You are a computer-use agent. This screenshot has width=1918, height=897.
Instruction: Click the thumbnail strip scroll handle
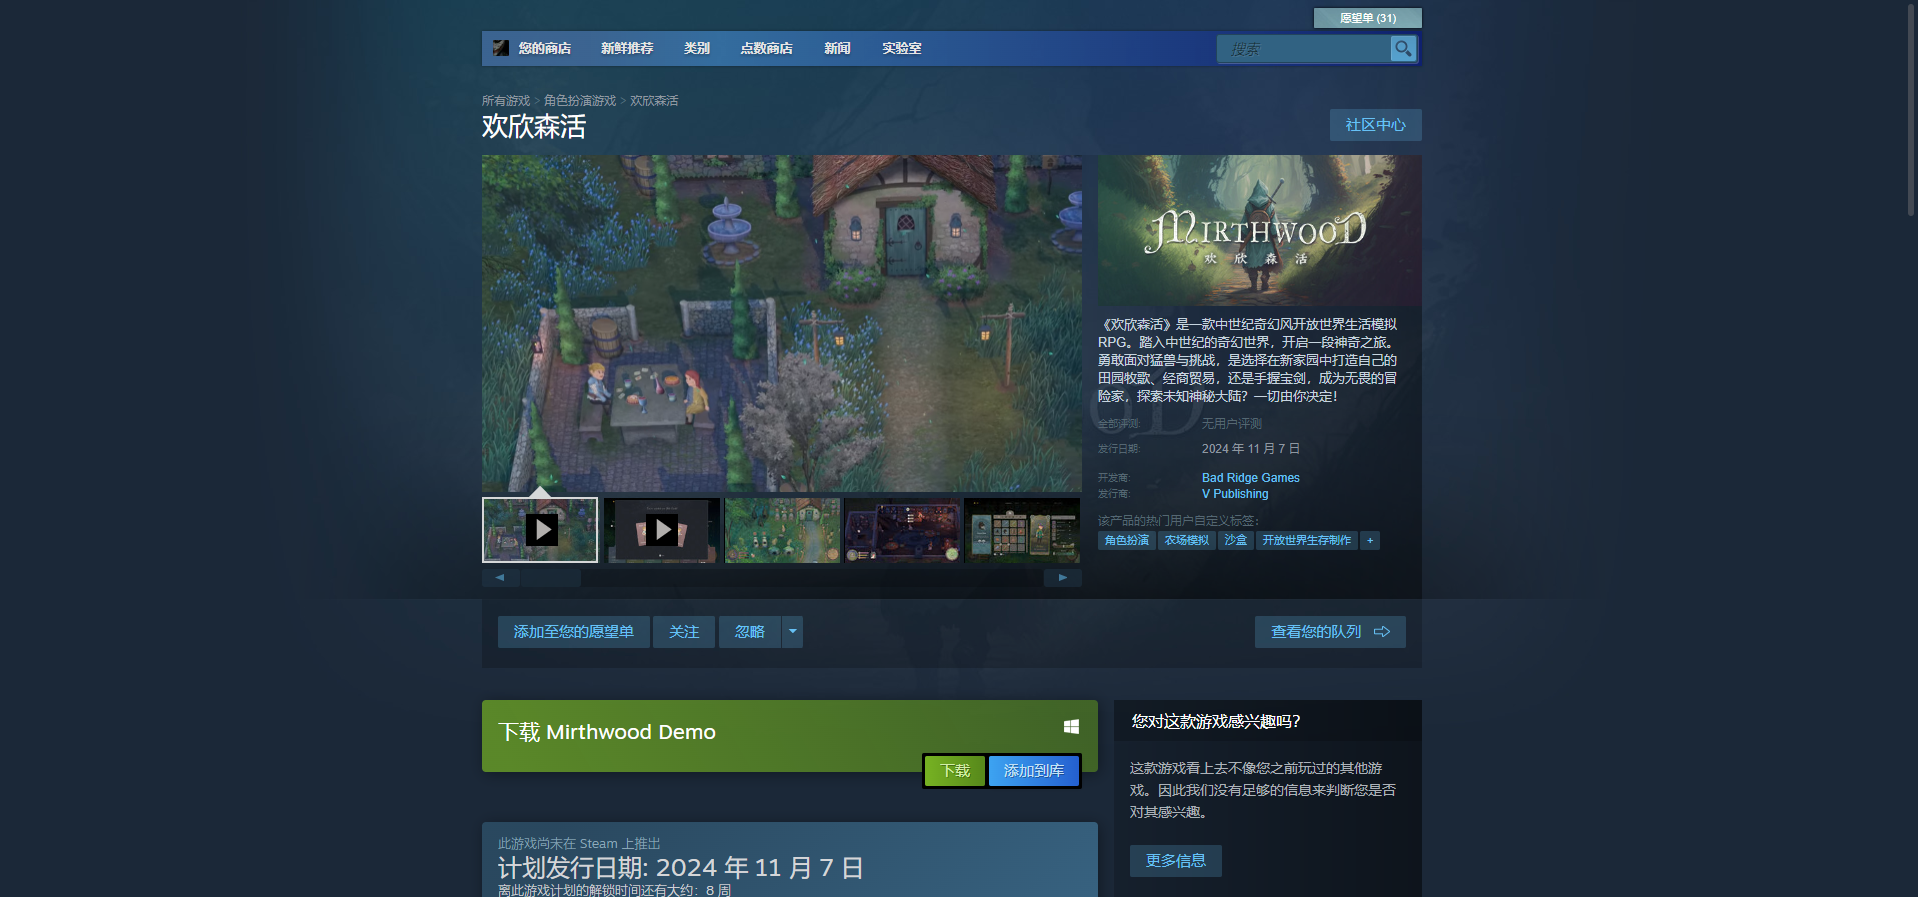pyautogui.click(x=551, y=577)
